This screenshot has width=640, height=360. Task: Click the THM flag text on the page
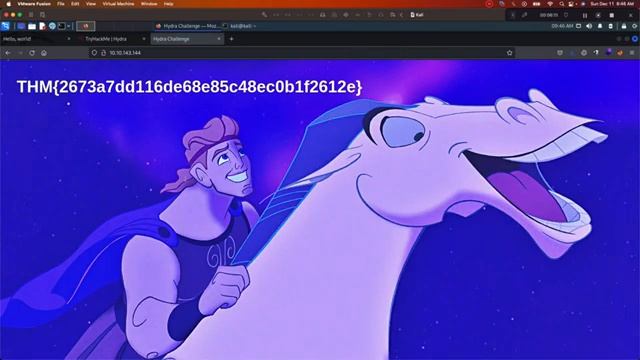[189, 87]
